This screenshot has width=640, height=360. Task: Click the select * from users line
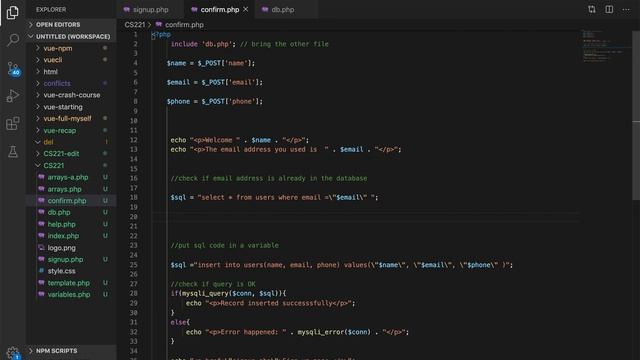(274, 198)
